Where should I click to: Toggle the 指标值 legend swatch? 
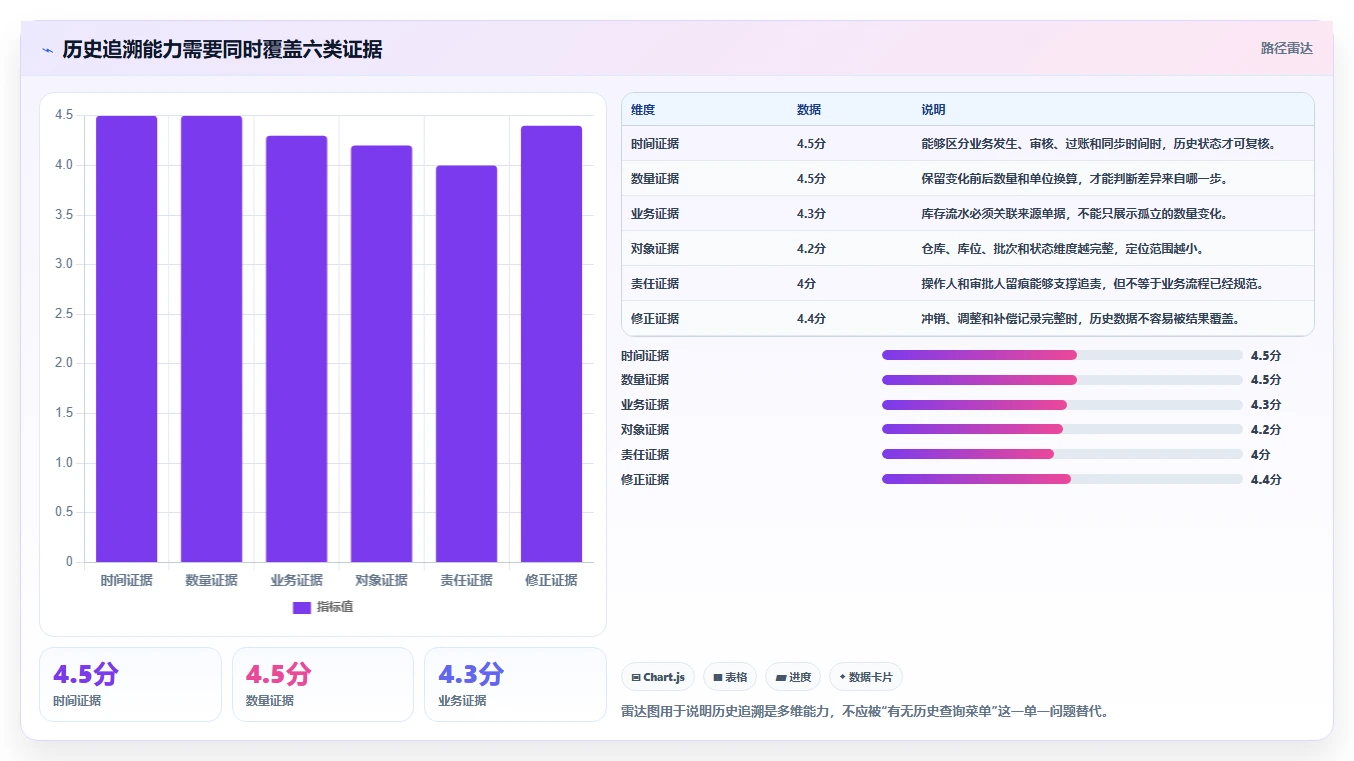pyautogui.click(x=302, y=607)
